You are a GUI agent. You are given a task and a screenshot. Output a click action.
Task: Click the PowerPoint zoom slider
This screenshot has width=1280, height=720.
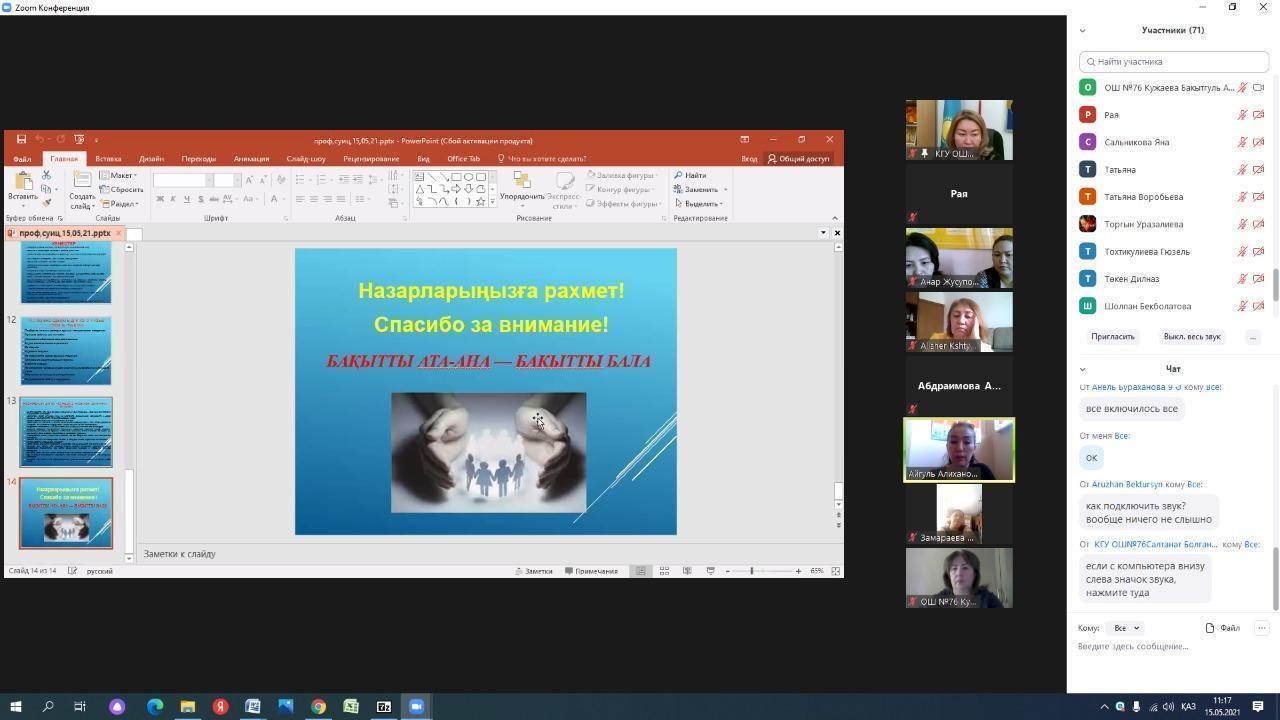click(x=752, y=571)
